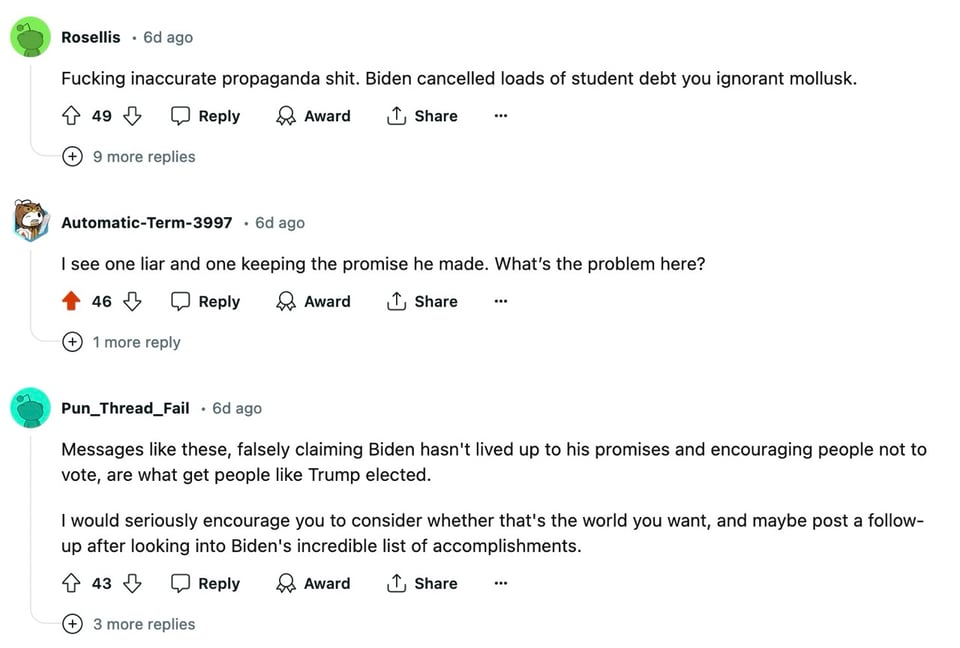Upvote the Rosellis comment
Screen dimensions: 960x648
point(72,116)
